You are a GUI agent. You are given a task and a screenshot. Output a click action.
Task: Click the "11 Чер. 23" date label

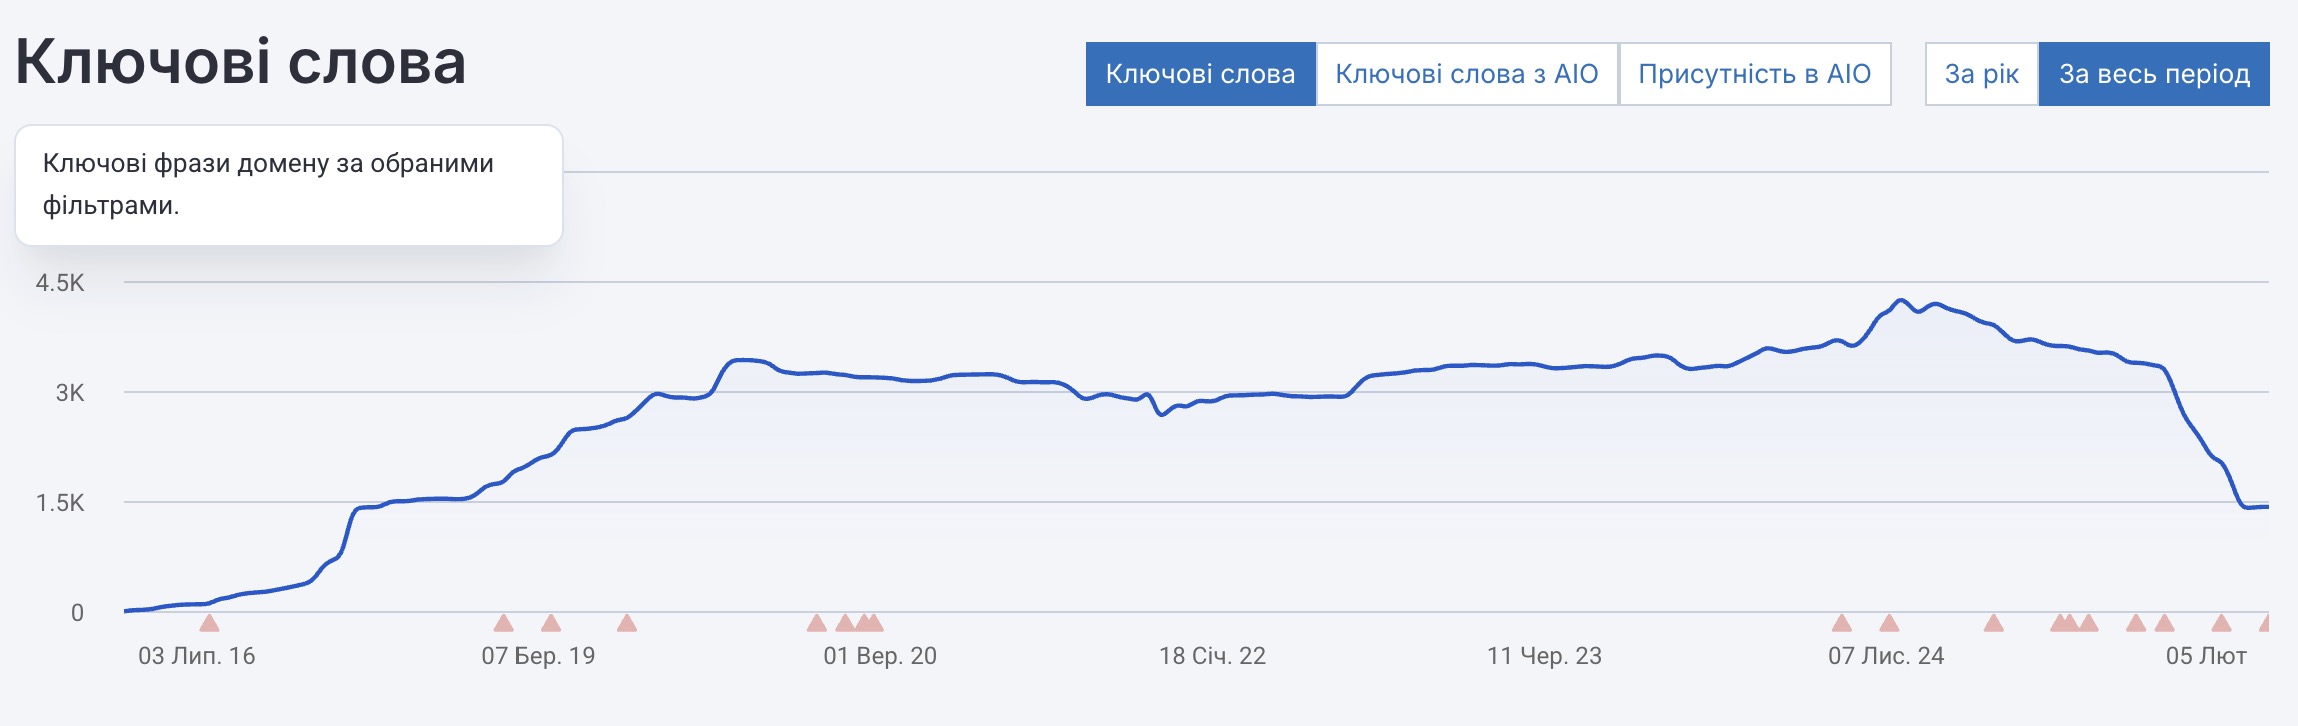(1544, 656)
